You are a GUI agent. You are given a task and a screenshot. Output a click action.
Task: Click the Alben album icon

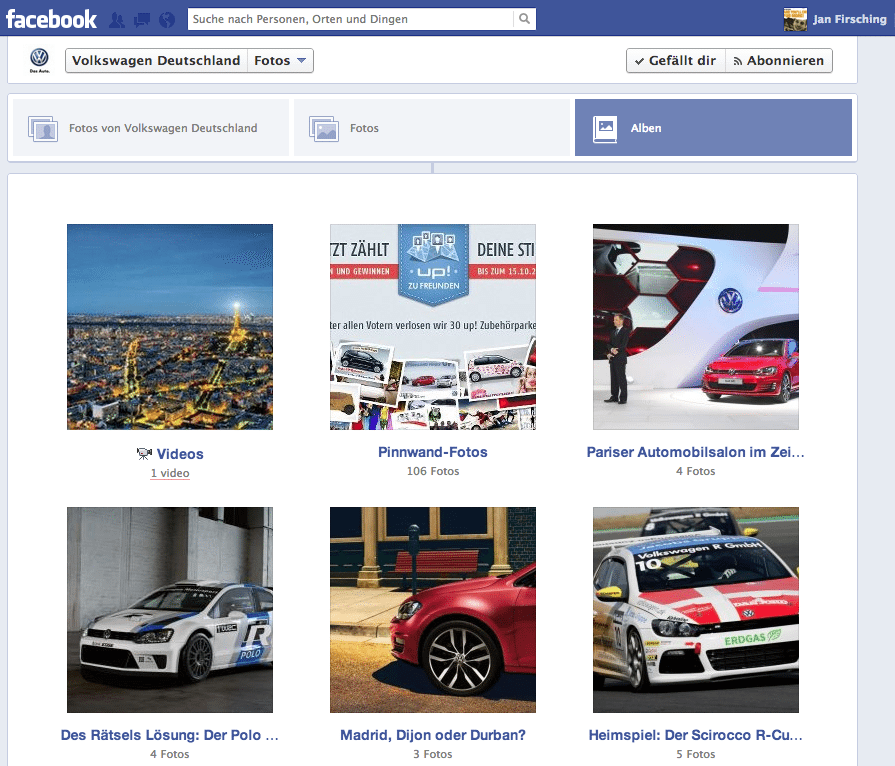point(605,128)
